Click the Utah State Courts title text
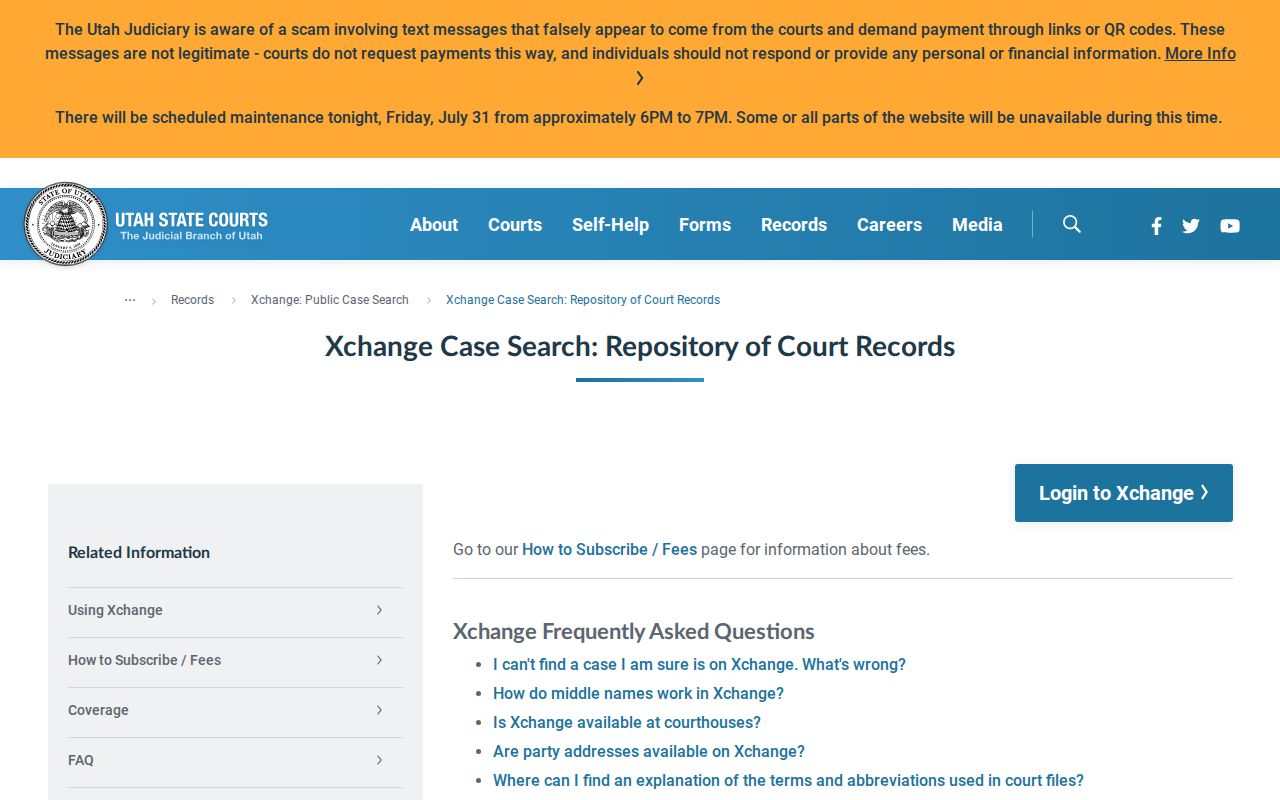This screenshot has height=800, width=1280. click(x=191, y=220)
